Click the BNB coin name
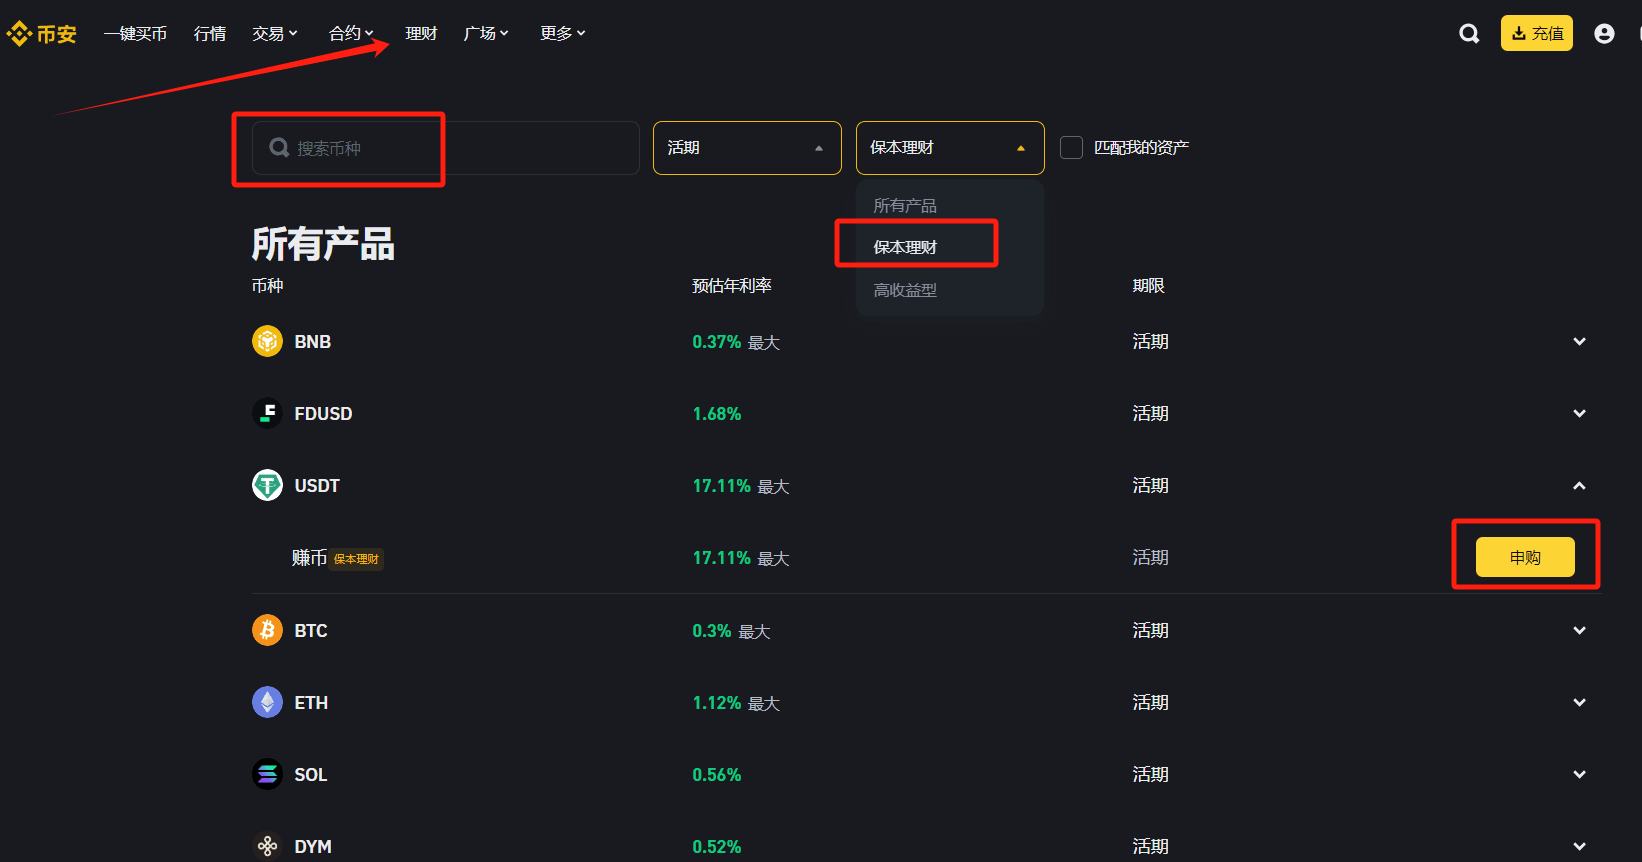Image resolution: width=1642 pixels, height=862 pixels. 313,342
